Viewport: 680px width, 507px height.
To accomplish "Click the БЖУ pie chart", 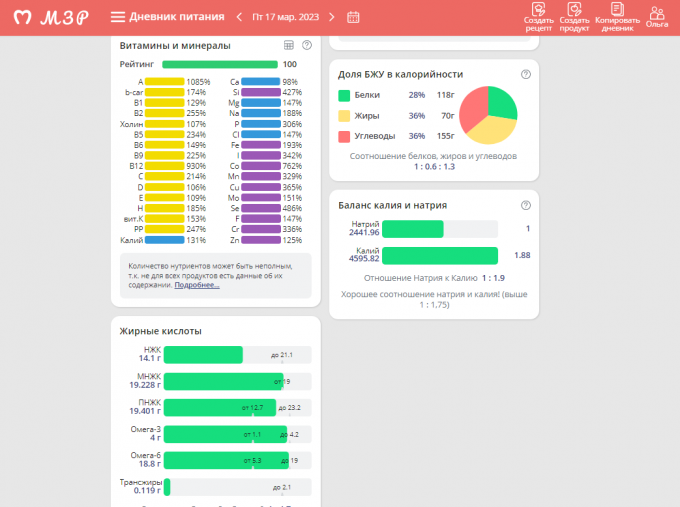I will [487, 115].
